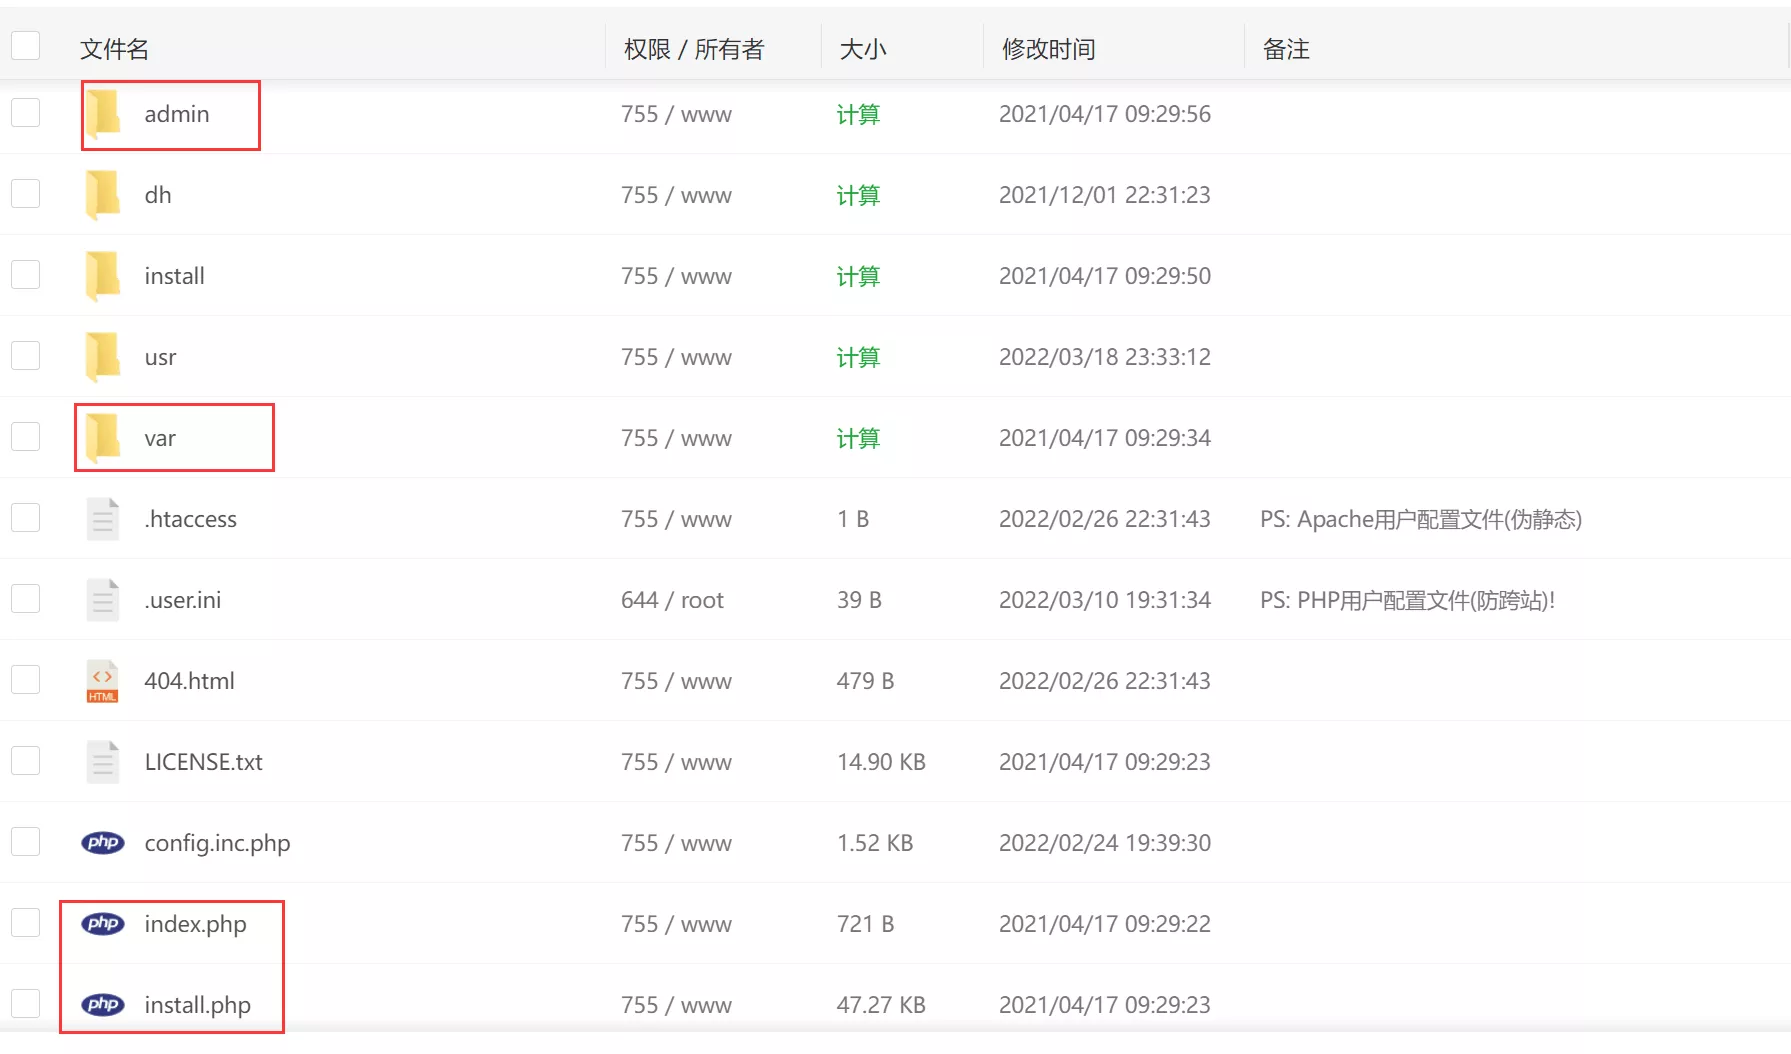
Task: Open the usr folder name
Action: tap(160, 357)
